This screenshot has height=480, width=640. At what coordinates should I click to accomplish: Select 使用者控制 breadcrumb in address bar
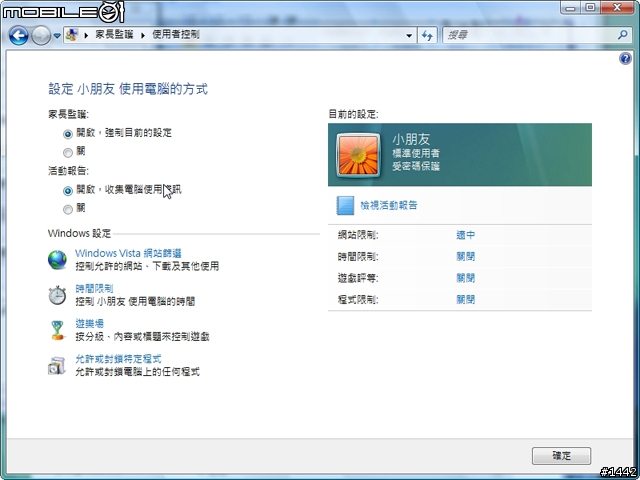tap(176, 35)
